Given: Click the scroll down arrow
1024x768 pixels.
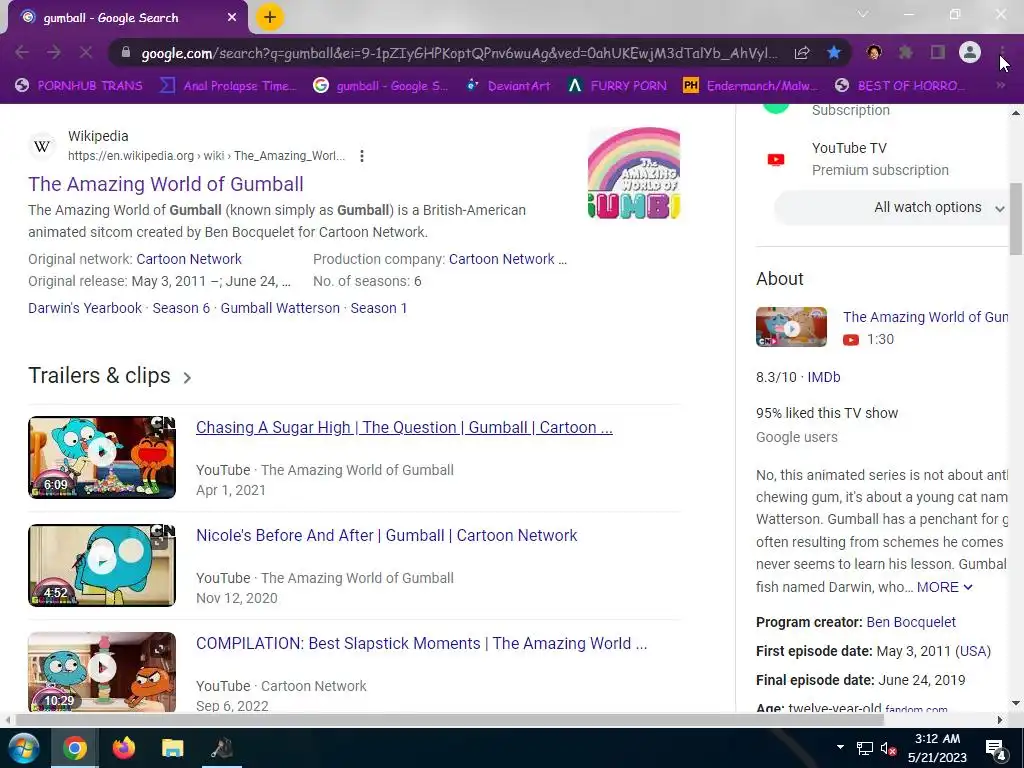Looking at the screenshot, I should tap(1016, 703).
